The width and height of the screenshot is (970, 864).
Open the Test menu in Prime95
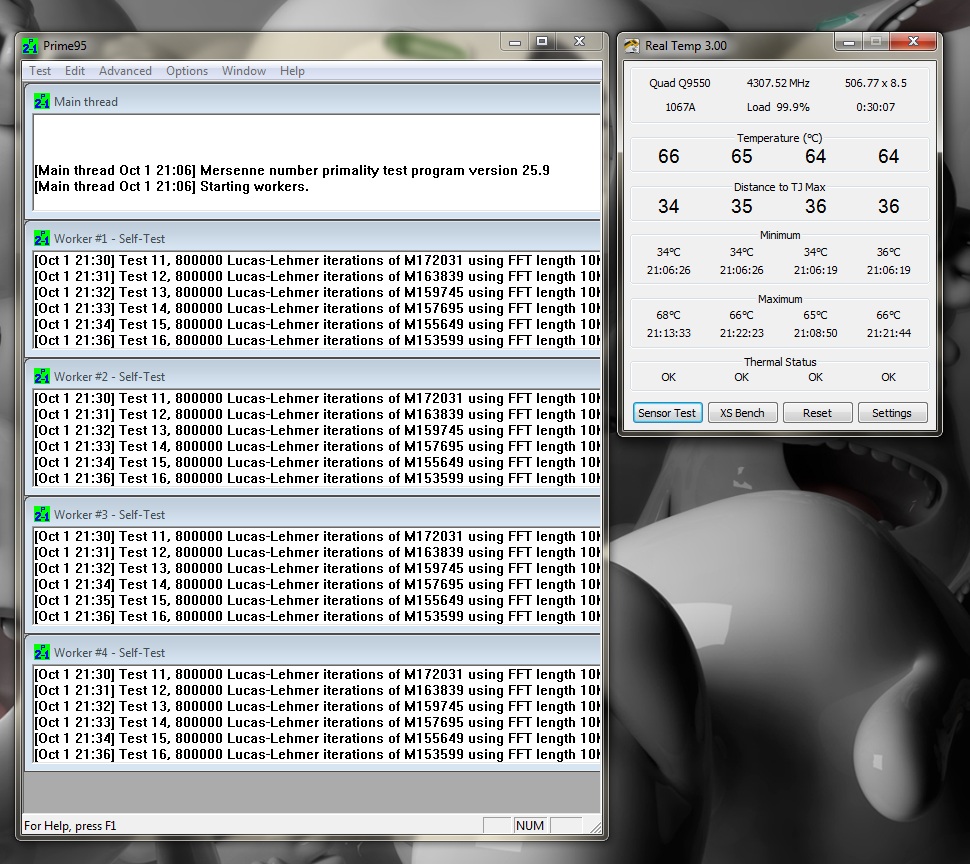40,71
